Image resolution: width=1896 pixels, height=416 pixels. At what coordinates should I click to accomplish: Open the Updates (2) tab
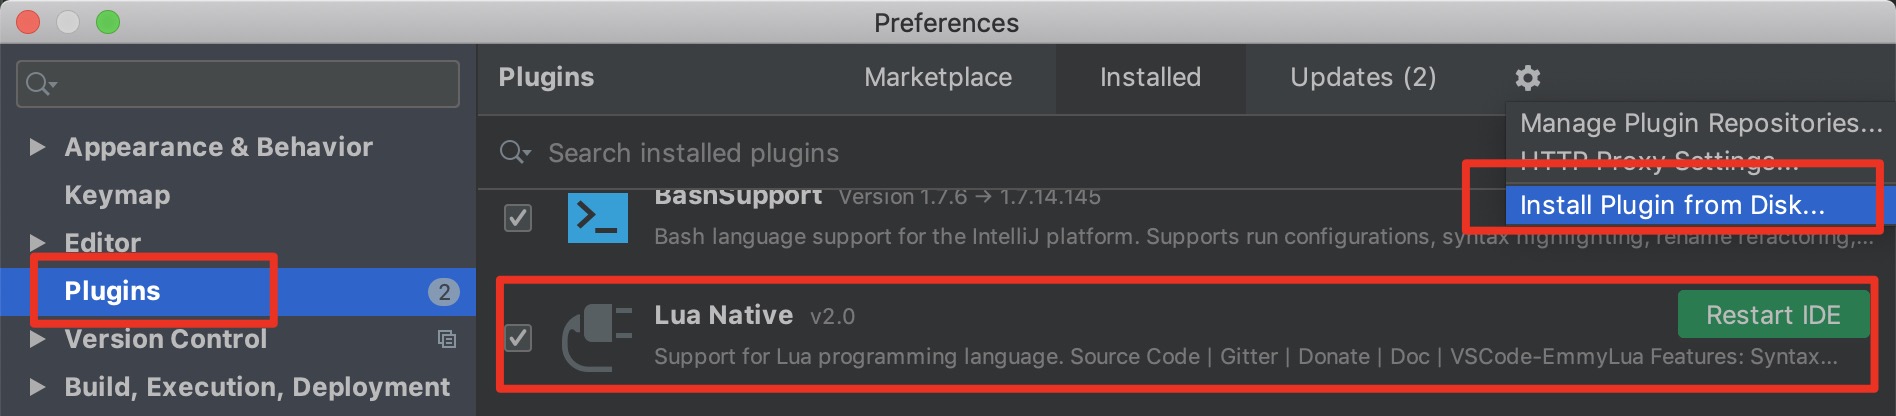pos(1362,77)
